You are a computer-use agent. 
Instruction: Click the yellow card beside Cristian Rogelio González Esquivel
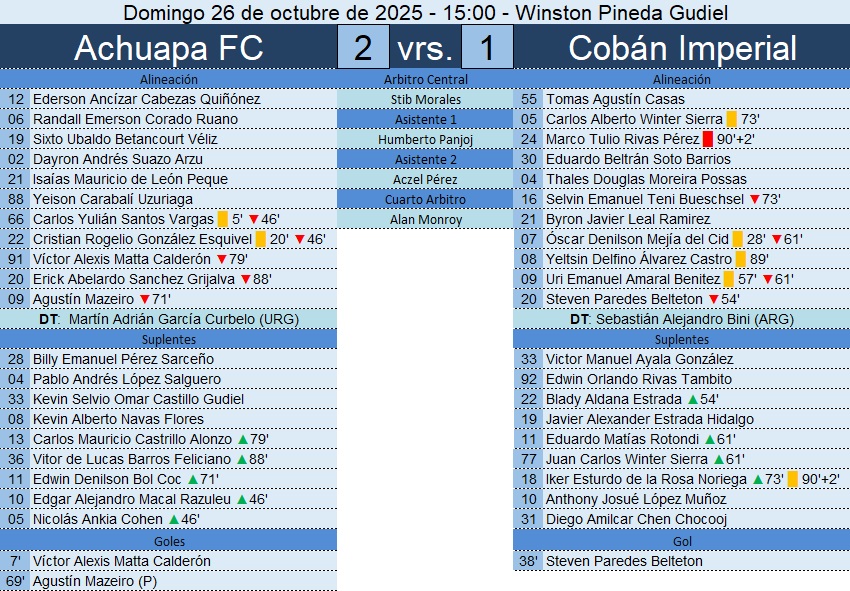tap(260, 239)
